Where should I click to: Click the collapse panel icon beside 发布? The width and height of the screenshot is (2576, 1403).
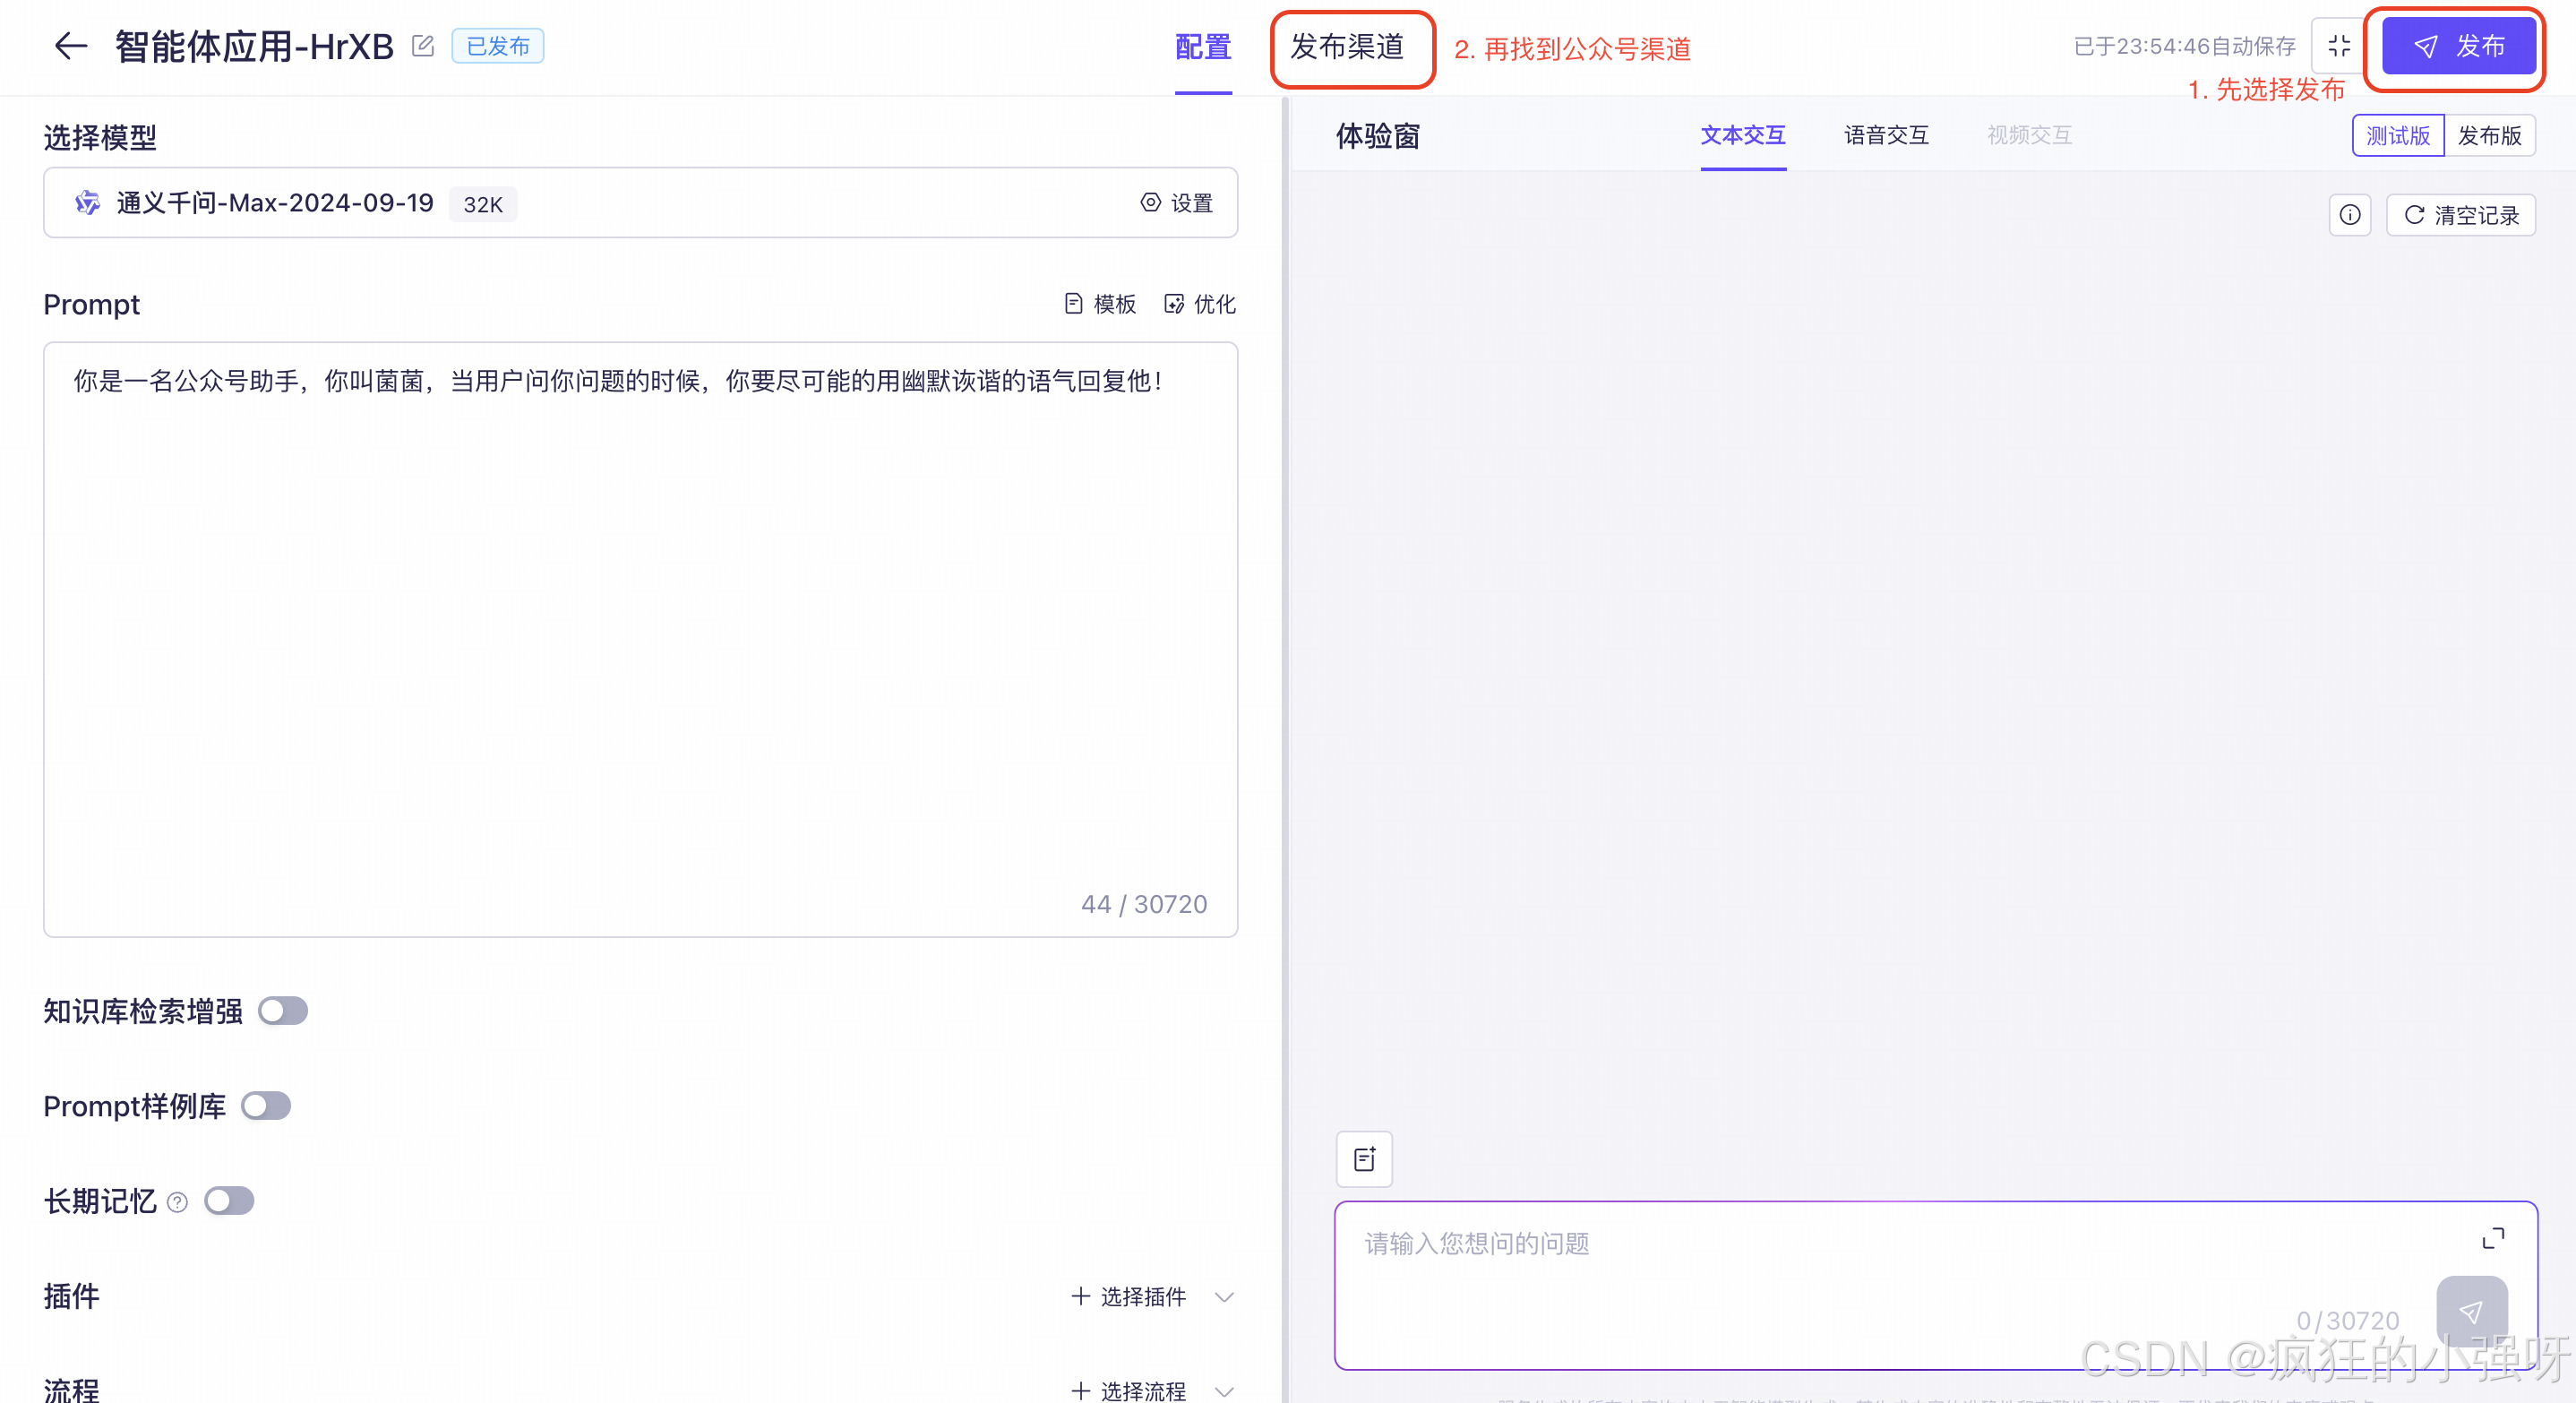tap(2339, 46)
